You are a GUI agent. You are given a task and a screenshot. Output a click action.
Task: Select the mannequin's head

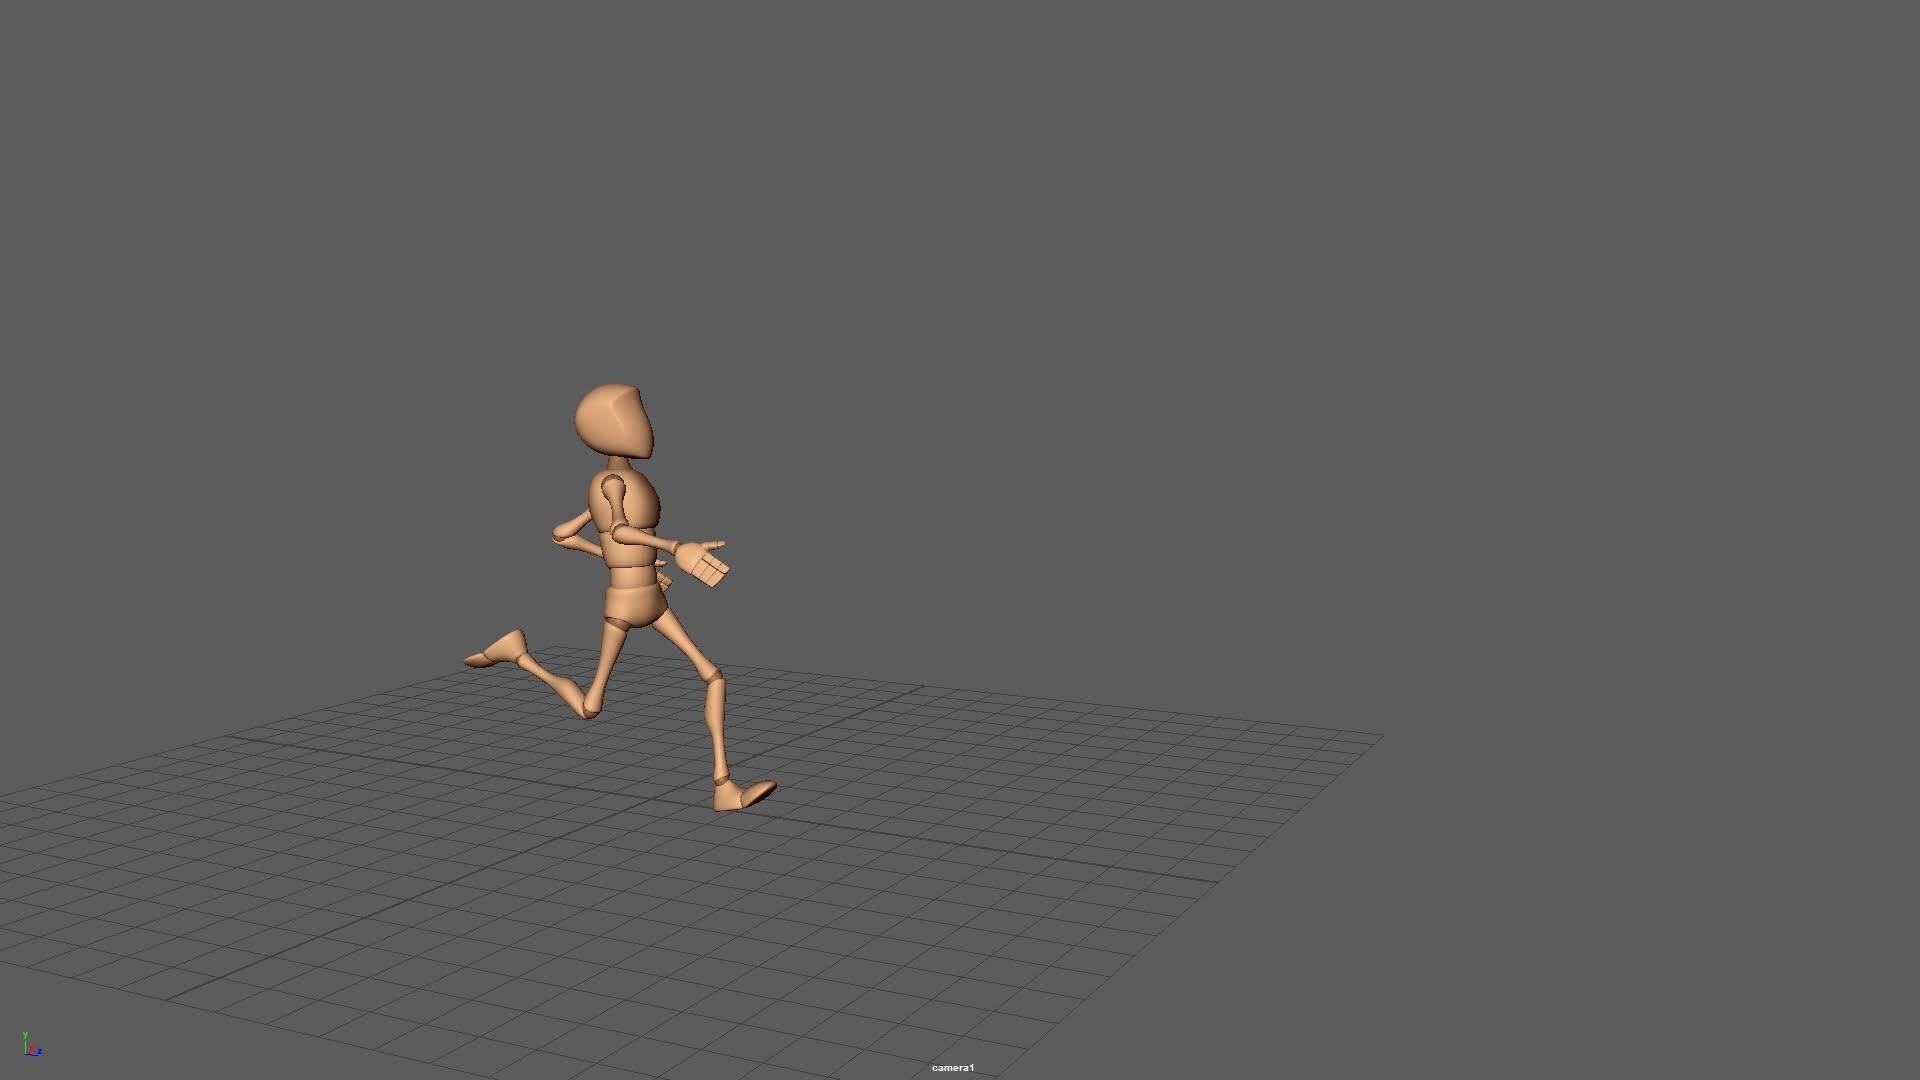(614, 422)
